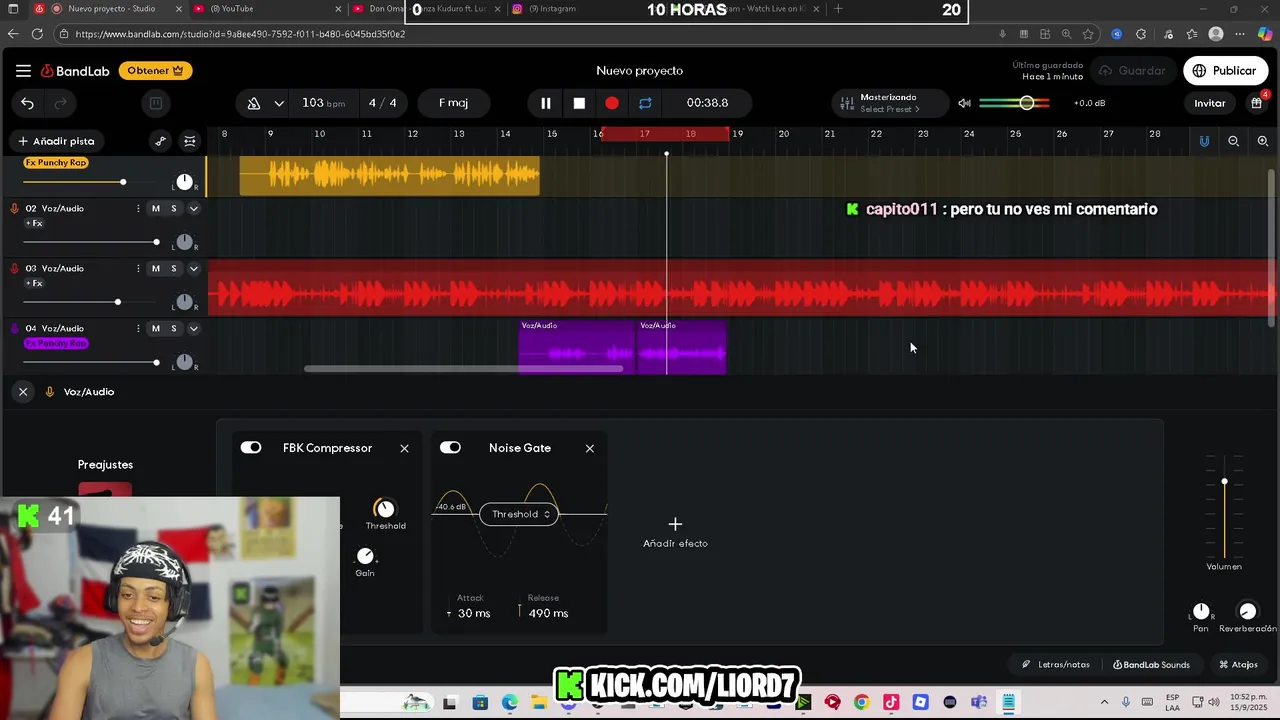The width and height of the screenshot is (1280, 720).
Task: Open the automation curve tool
Action: tap(160, 141)
